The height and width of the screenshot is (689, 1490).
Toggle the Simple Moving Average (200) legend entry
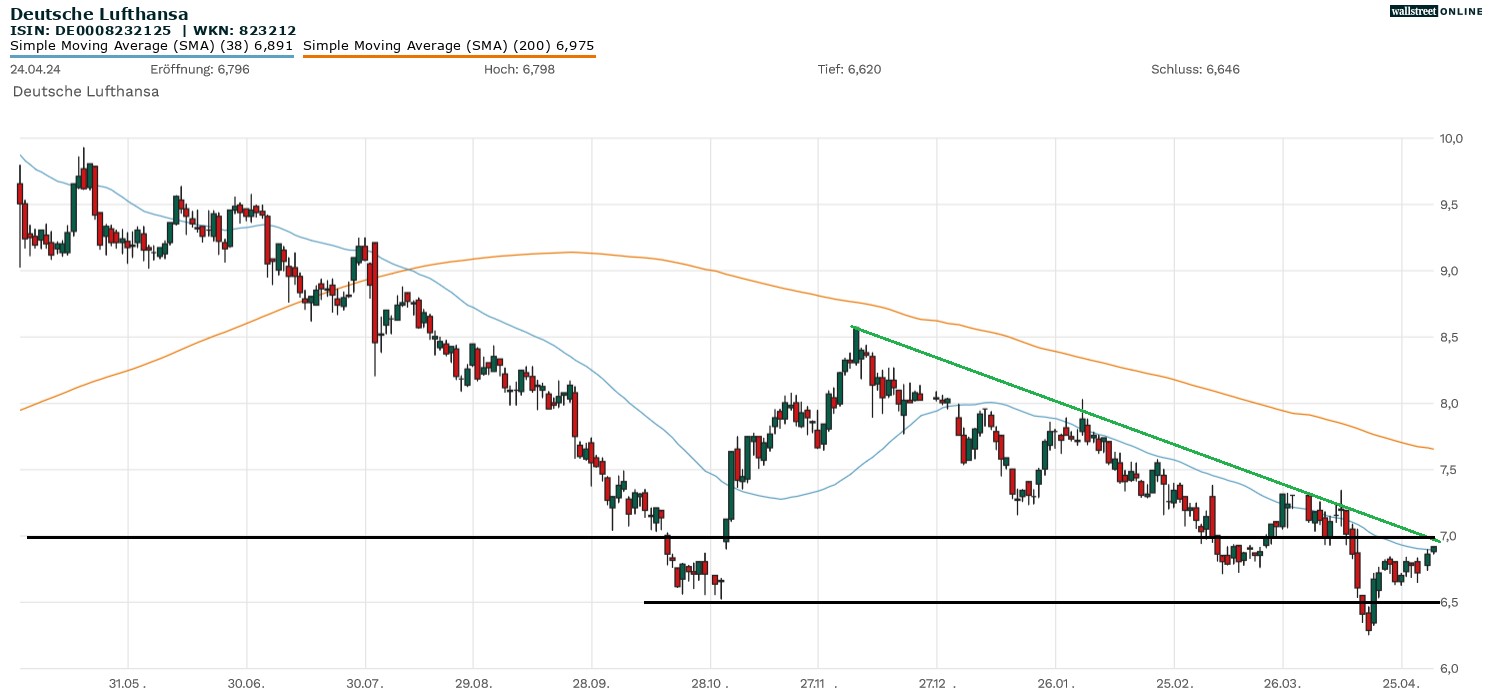click(x=448, y=46)
